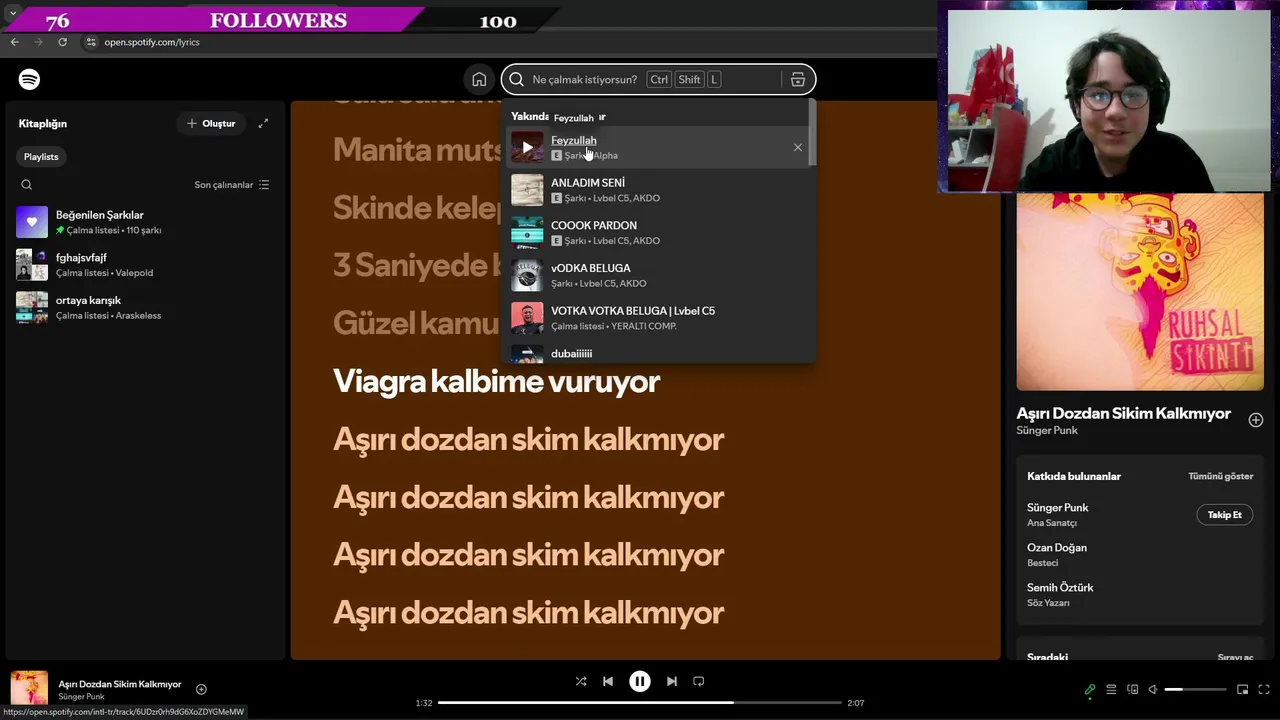This screenshot has height=720, width=1280.
Task: Skip to the next track
Action: pos(671,681)
